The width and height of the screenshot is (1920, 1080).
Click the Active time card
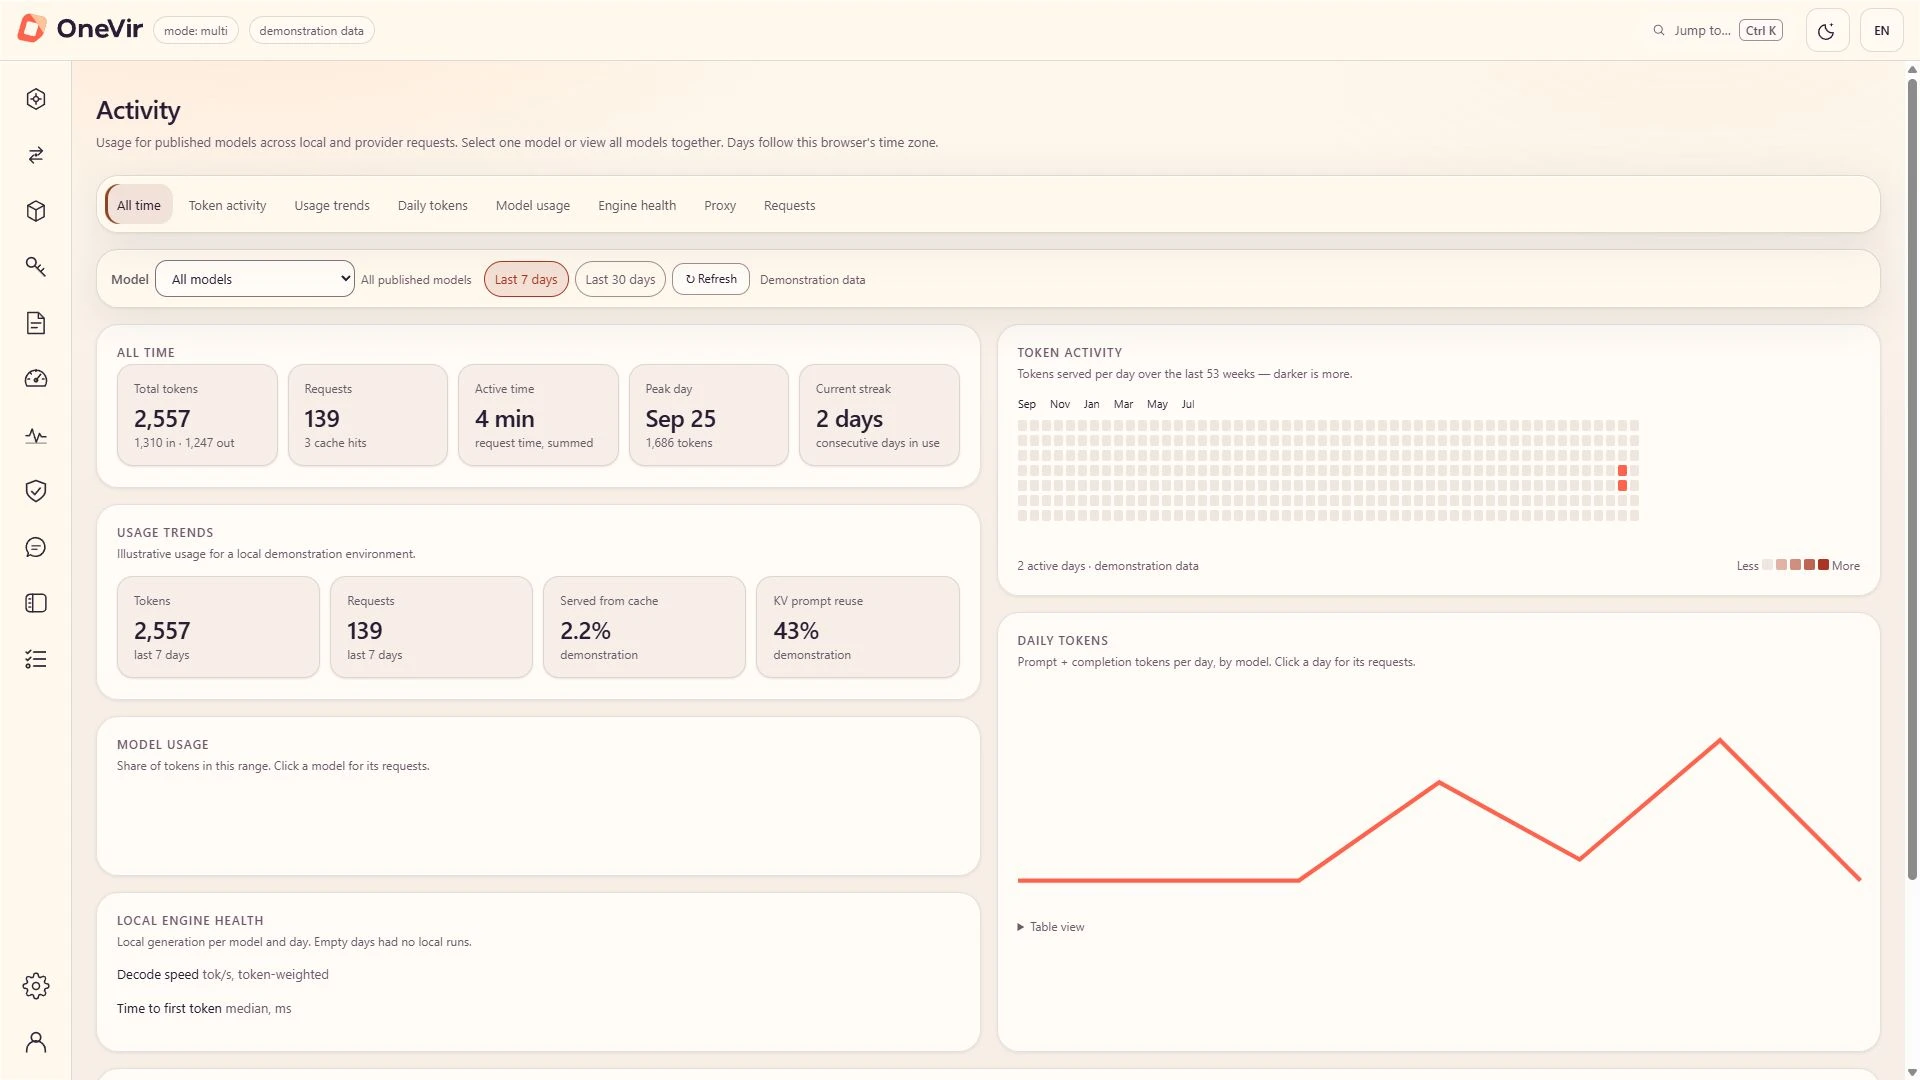click(x=538, y=415)
